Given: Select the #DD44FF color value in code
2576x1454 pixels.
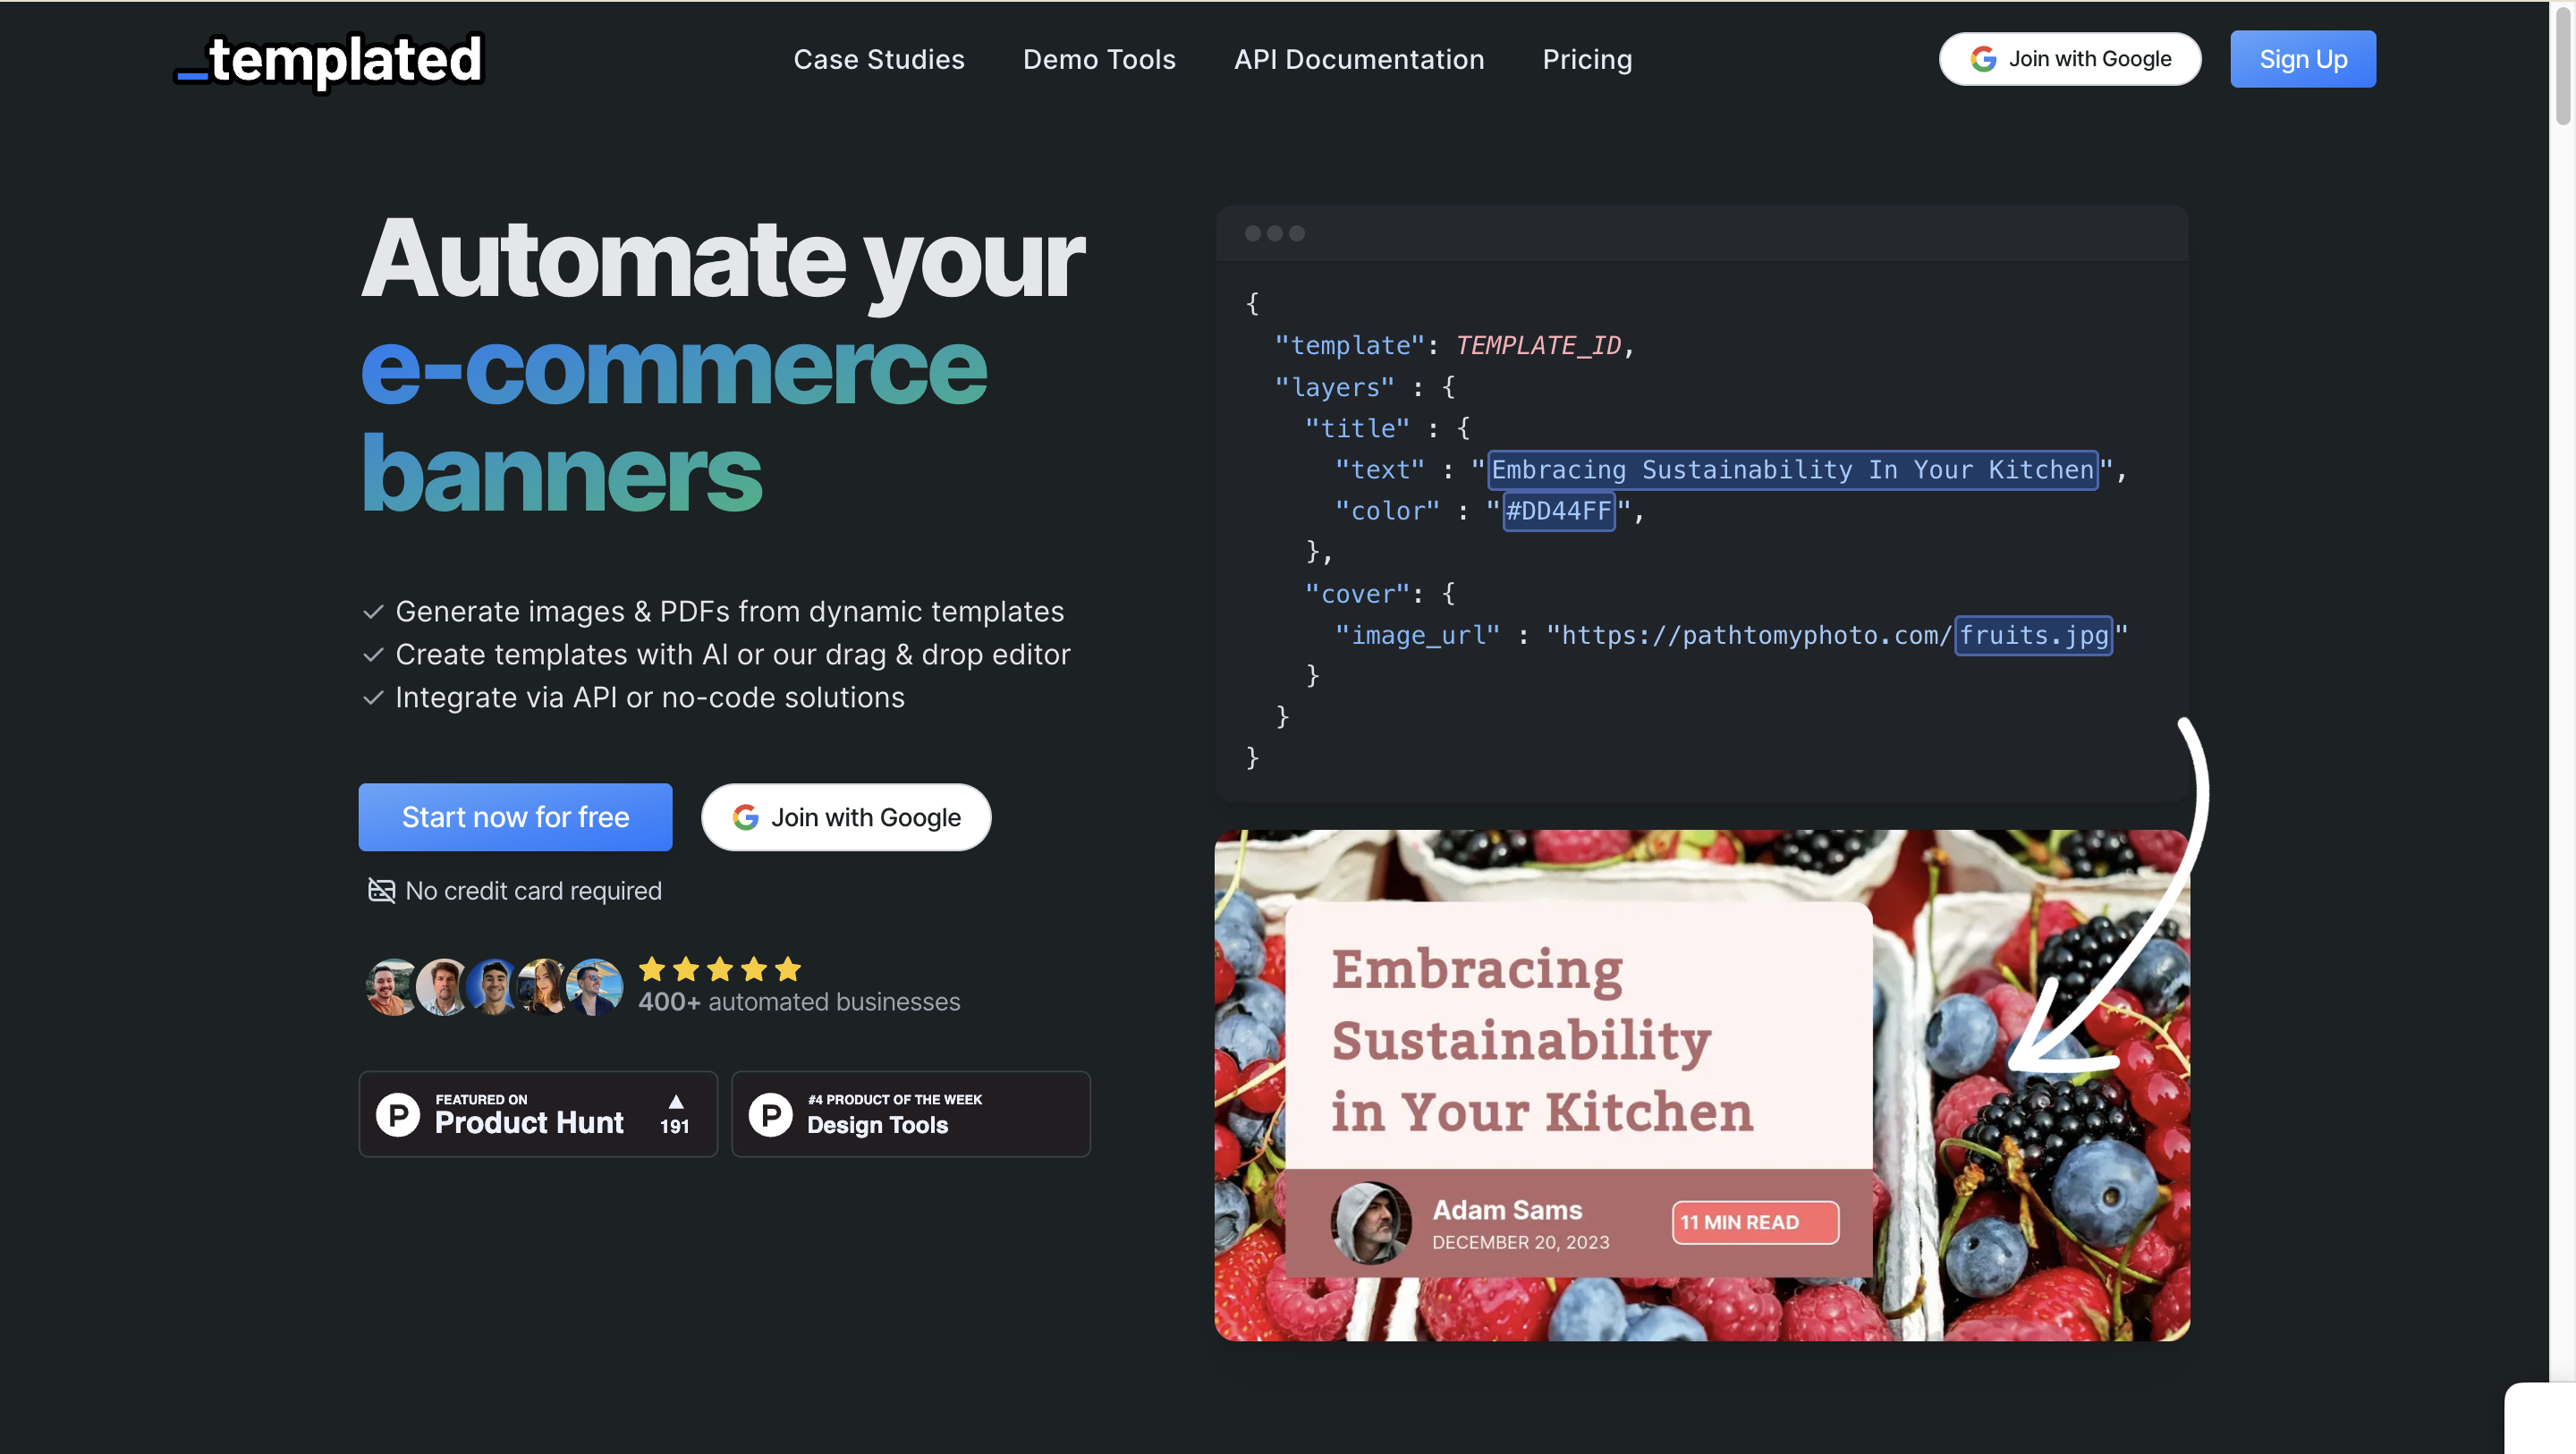Looking at the screenshot, I should (x=1558, y=511).
